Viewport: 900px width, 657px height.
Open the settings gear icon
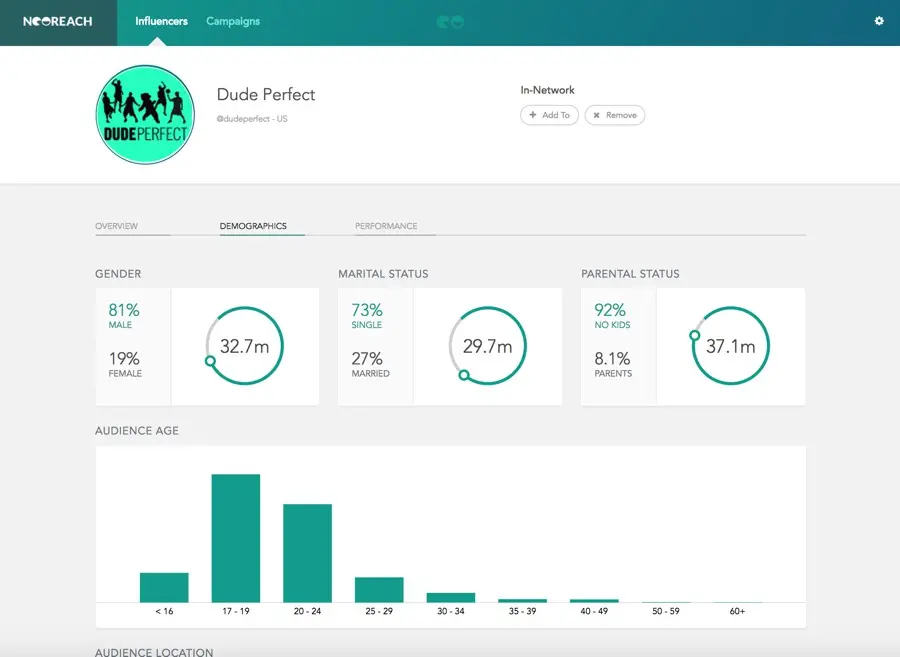(879, 21)
